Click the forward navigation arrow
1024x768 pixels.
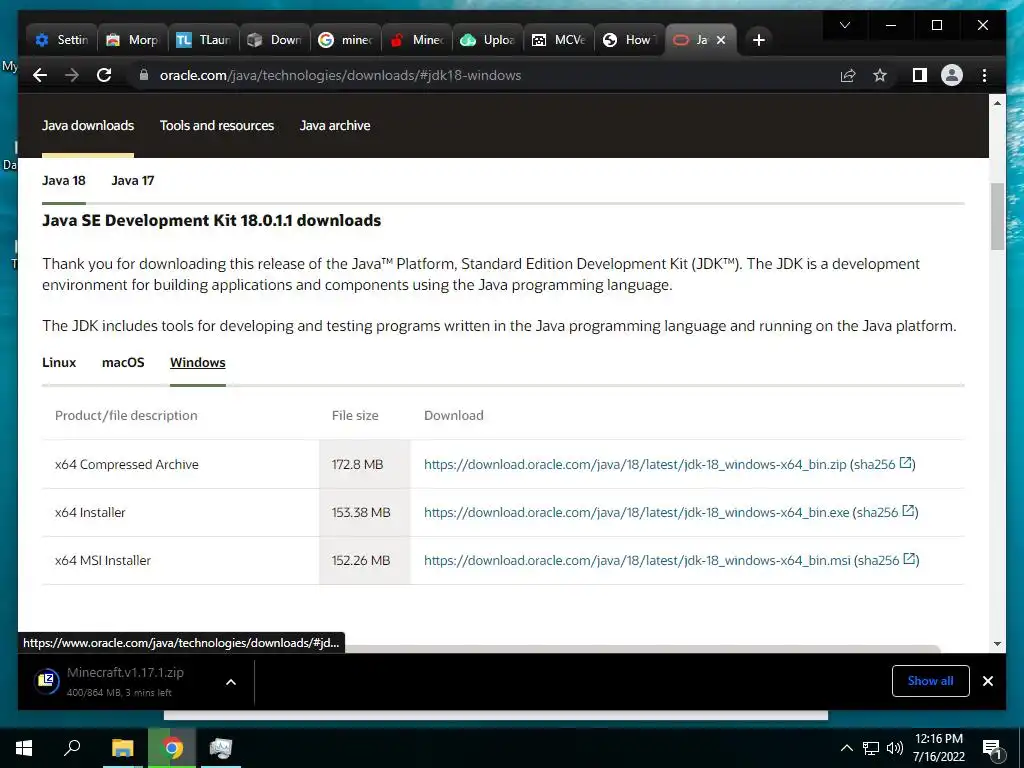72,75
